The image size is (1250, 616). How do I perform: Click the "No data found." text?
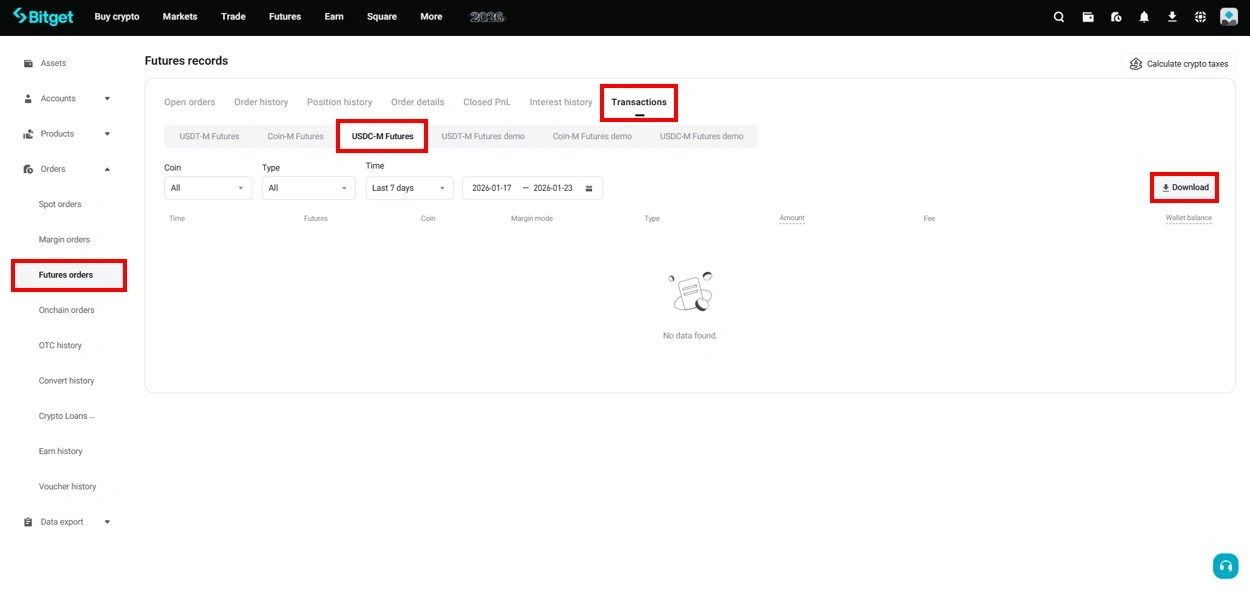click(690, 336)
